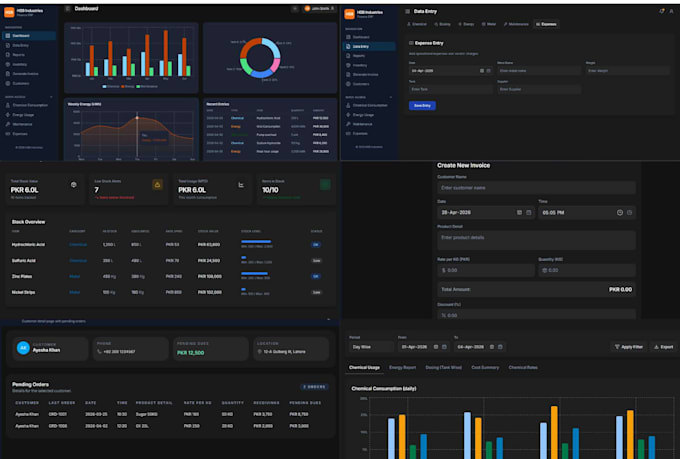680x459 pixels.
Task: Switch to the Maintenance data entry tab
Action: (x=516, y=24)
